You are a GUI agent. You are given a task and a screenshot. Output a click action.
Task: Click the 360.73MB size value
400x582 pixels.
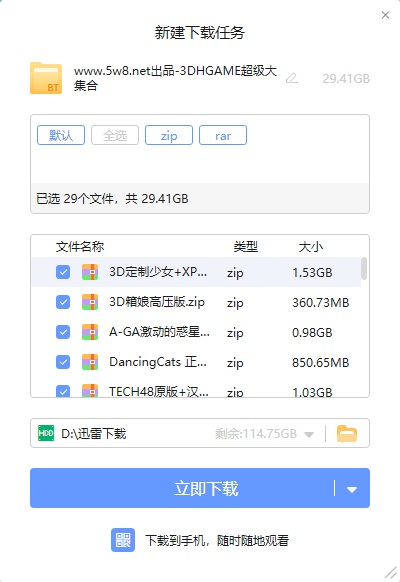[x=321, y=303]
